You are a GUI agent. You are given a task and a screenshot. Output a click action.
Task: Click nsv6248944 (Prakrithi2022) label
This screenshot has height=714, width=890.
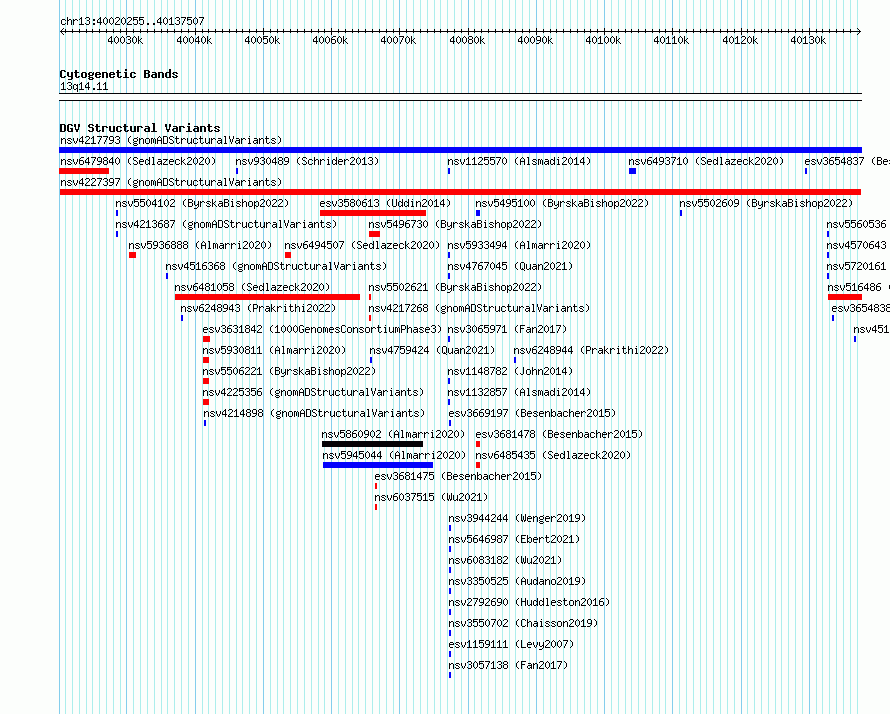click(591, 350)
